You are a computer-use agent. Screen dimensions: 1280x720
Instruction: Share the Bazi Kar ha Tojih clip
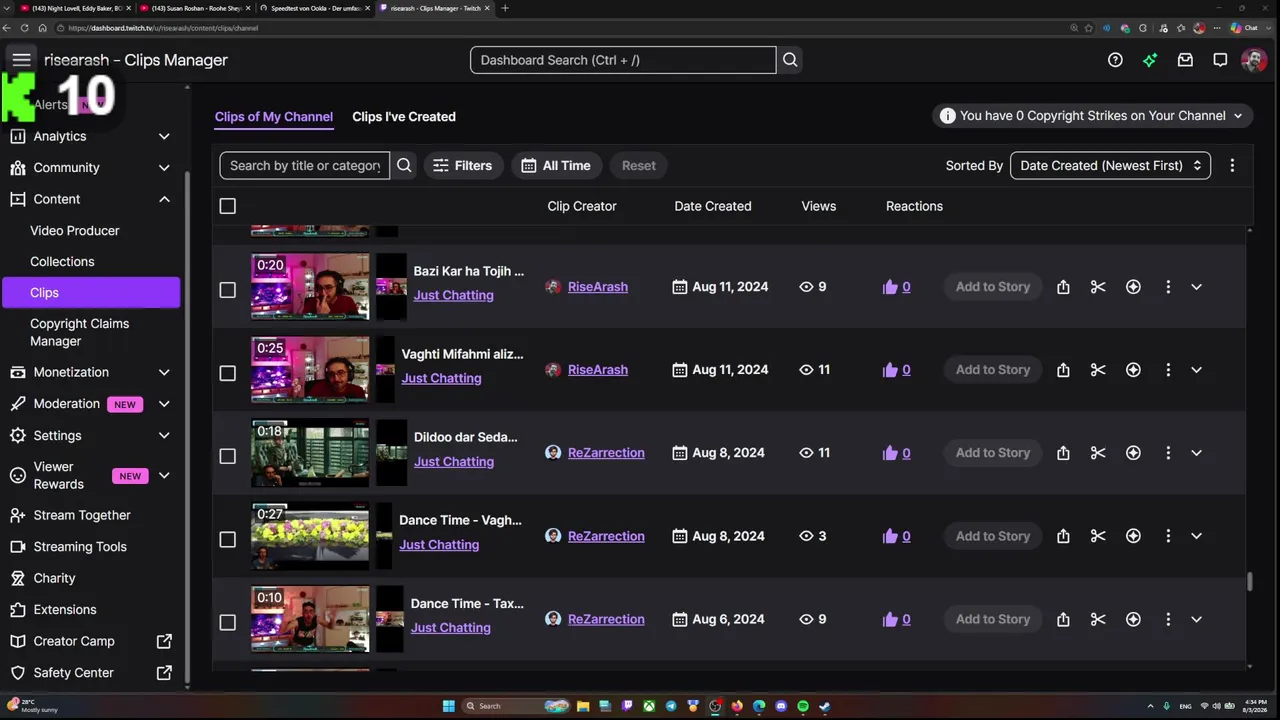pos(1063,287)
